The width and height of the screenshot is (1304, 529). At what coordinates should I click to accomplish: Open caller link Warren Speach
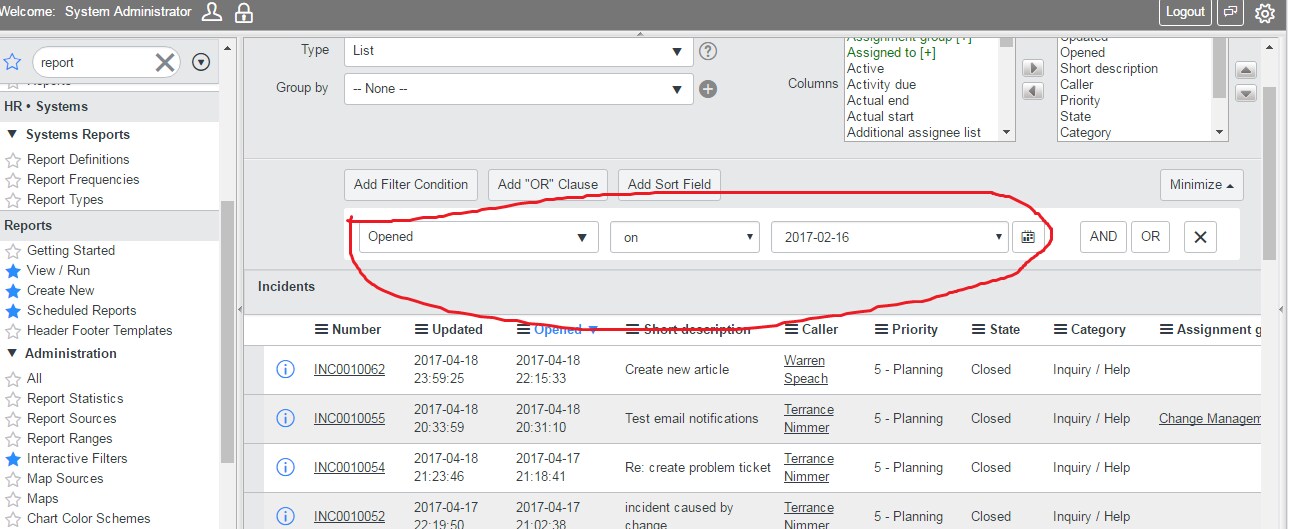tap(806, 370)
